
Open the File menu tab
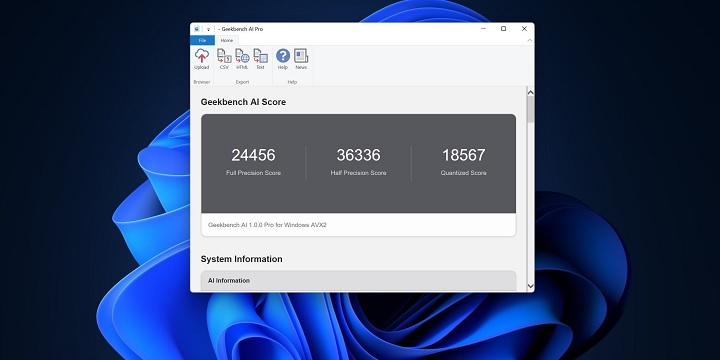(202, 40)
